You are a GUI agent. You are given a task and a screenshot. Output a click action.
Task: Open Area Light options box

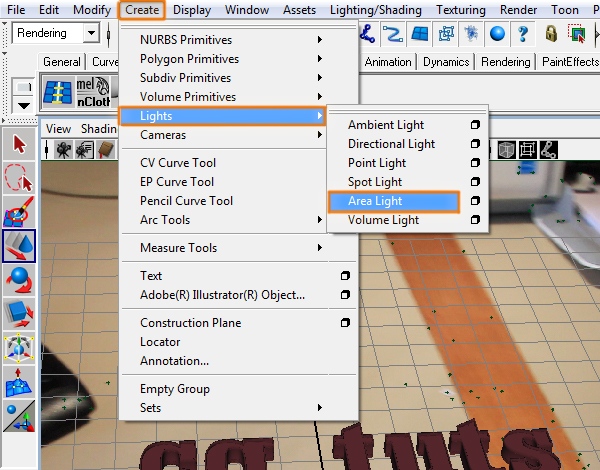(x=475, y=201)
